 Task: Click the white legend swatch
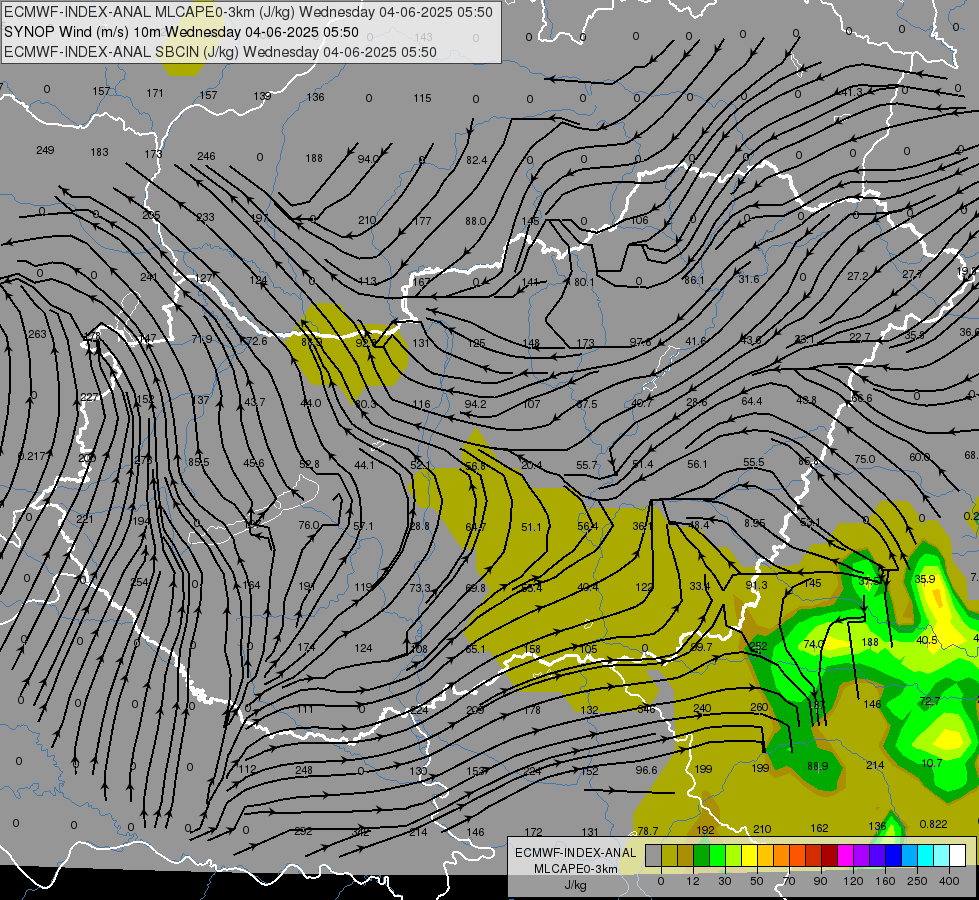[958, 856]
